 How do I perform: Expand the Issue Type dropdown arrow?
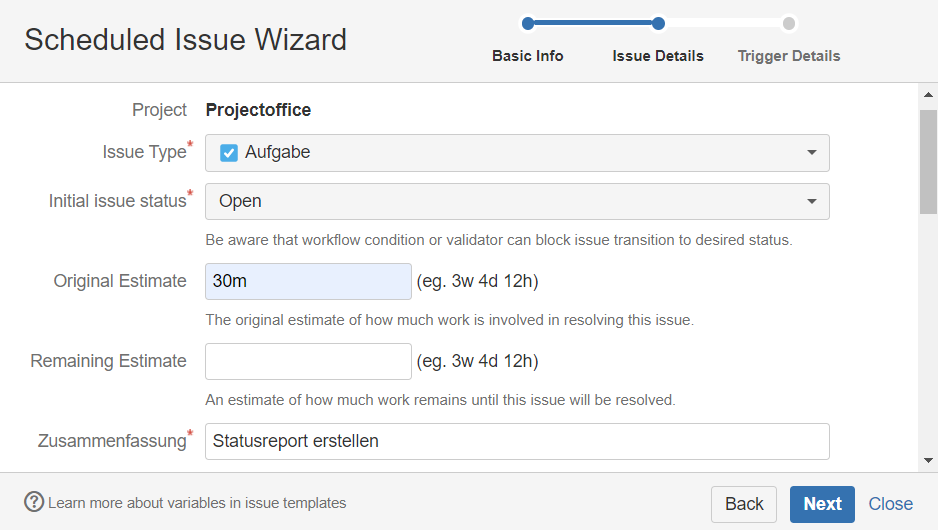point(812,153)
